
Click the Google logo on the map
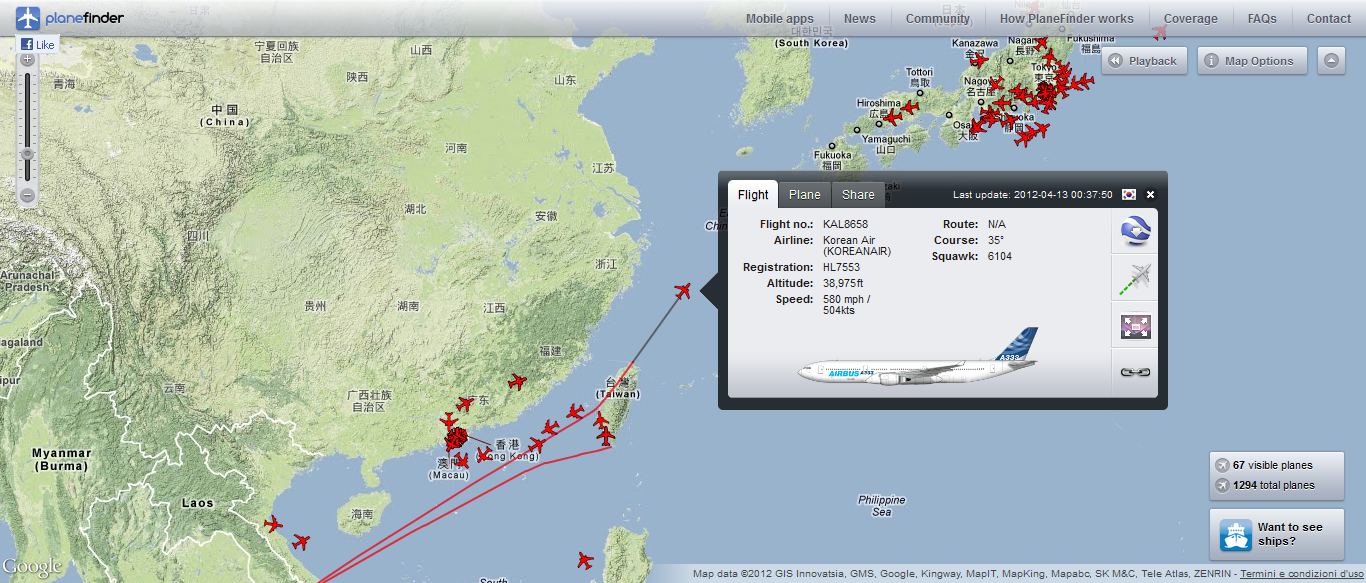coord(32,567)
